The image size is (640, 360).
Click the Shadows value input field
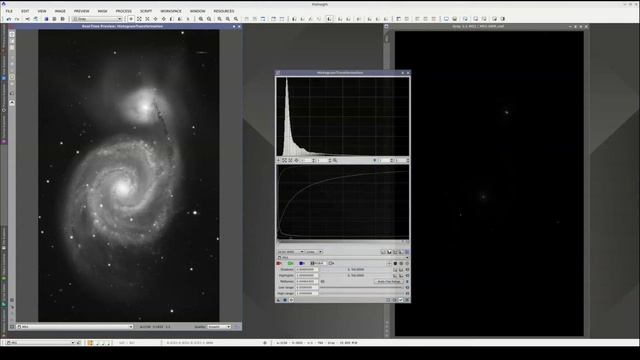307,269
